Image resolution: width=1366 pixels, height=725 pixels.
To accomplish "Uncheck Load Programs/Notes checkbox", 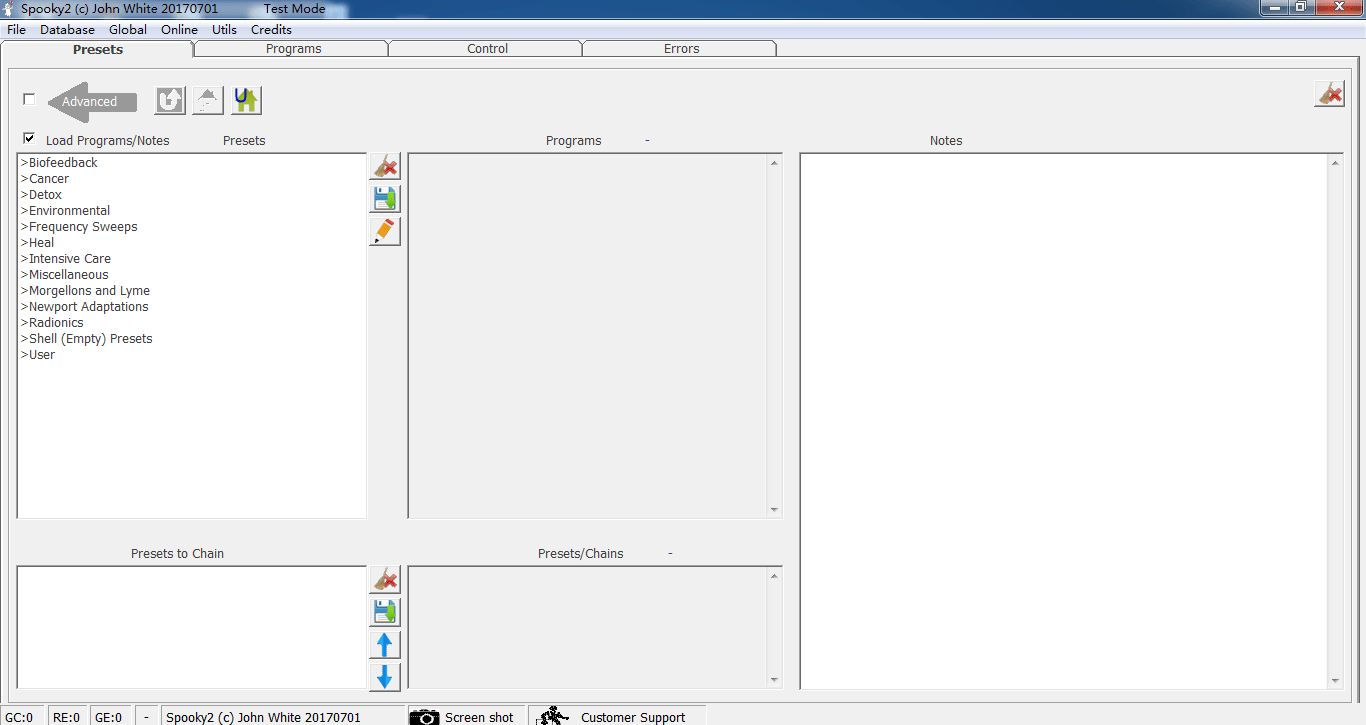I will [29, 139].
